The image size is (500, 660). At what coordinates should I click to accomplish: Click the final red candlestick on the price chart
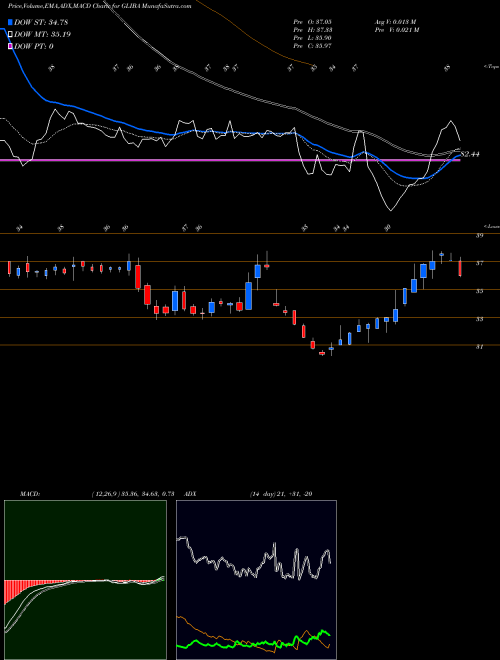click(x=460, y=268)
